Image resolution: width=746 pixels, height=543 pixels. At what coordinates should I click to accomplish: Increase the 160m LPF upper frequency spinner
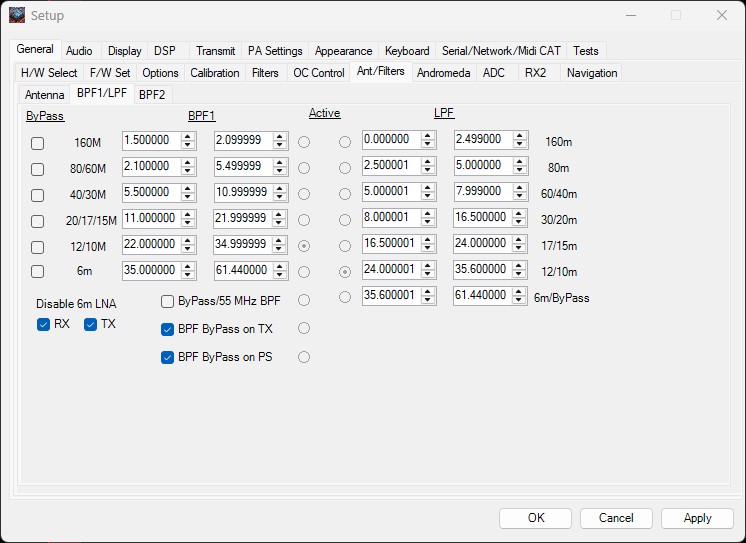pyautogui.click(x=519, y=137)
